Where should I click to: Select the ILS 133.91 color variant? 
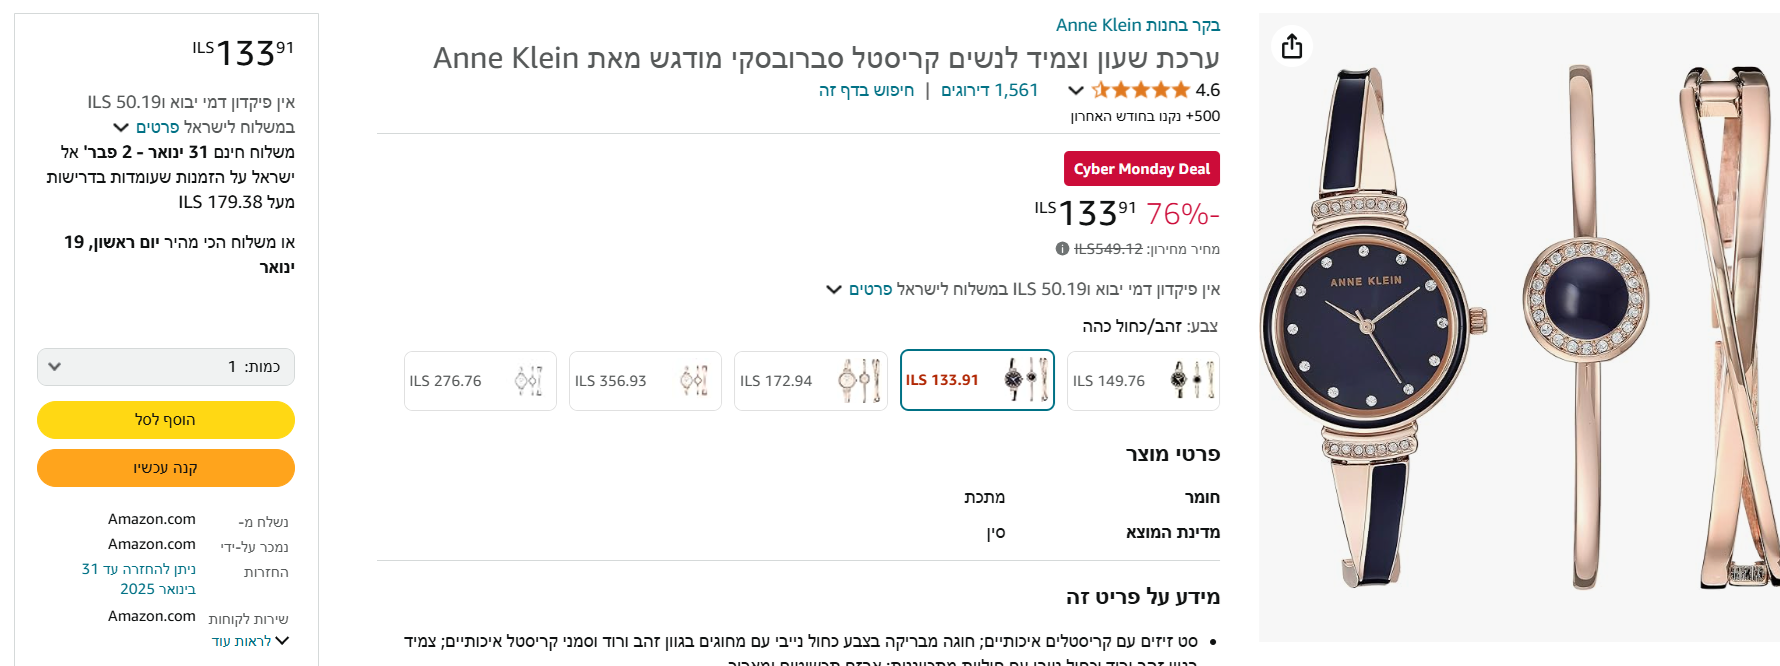(977, 380)
